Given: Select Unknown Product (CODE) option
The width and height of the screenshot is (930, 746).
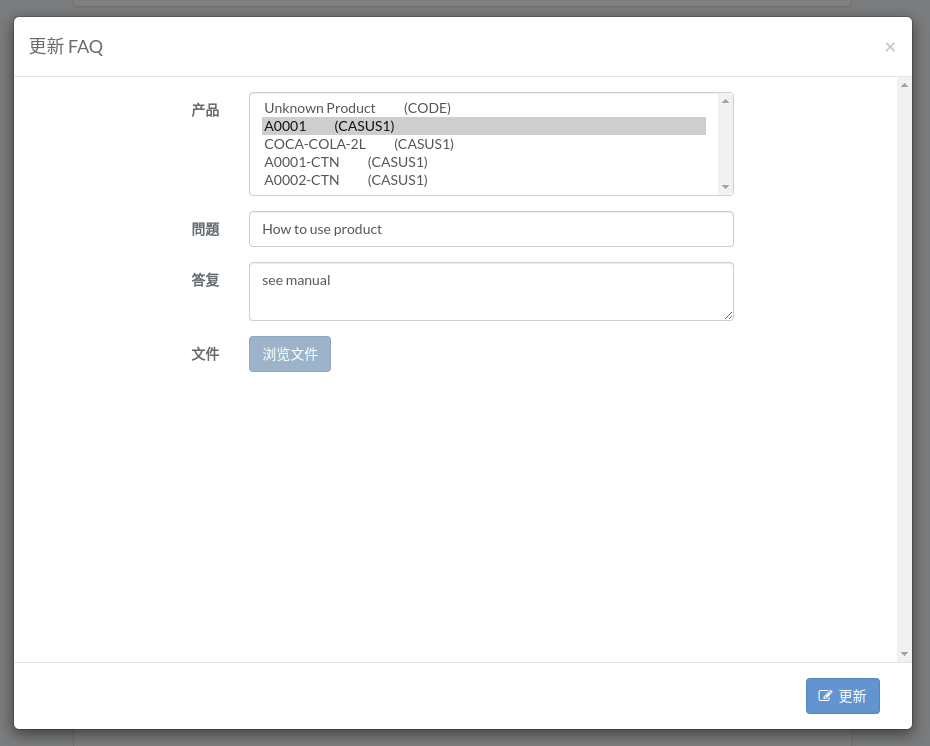Looking at the screenshot, I should (x=484, y=108).
